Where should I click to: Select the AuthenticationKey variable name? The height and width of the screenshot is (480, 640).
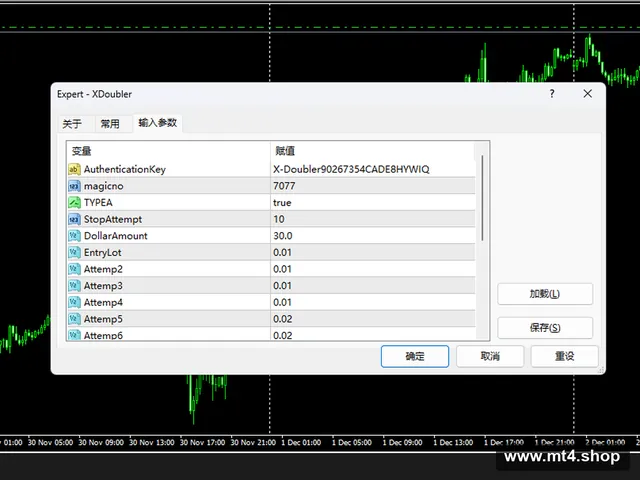click(125, 169)
